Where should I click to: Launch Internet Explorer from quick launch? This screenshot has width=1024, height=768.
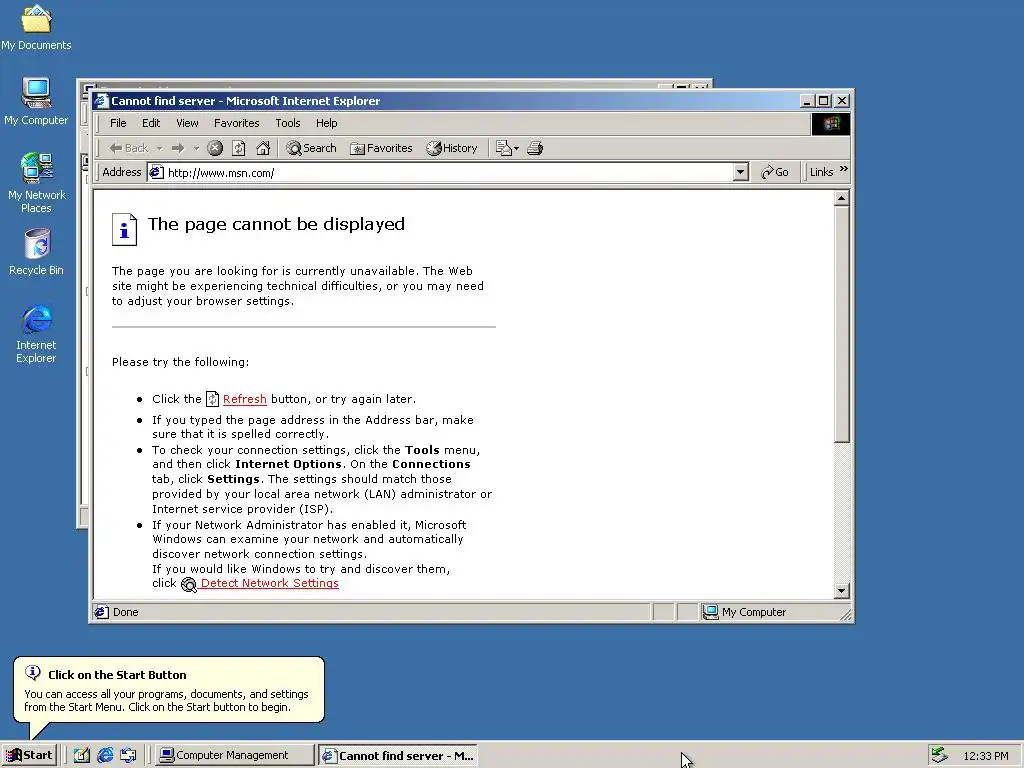coord(105,756)
